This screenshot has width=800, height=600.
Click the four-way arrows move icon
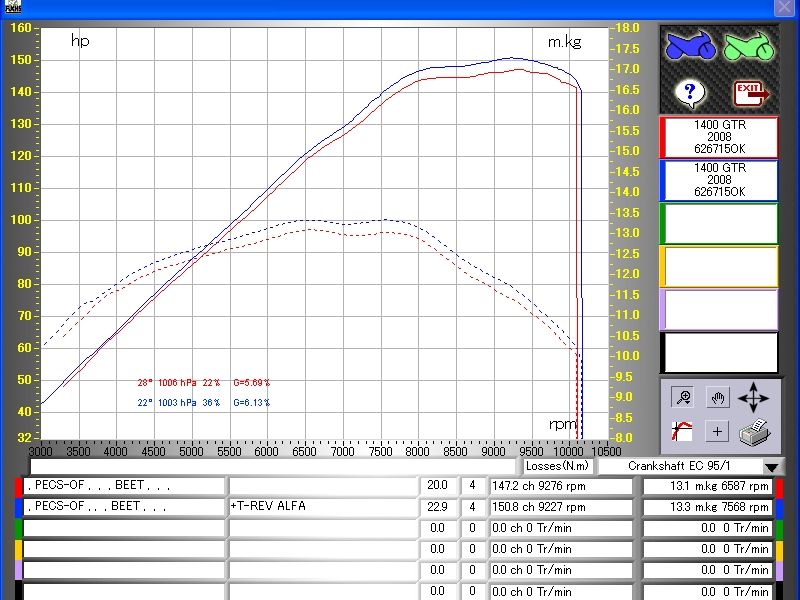754,397
